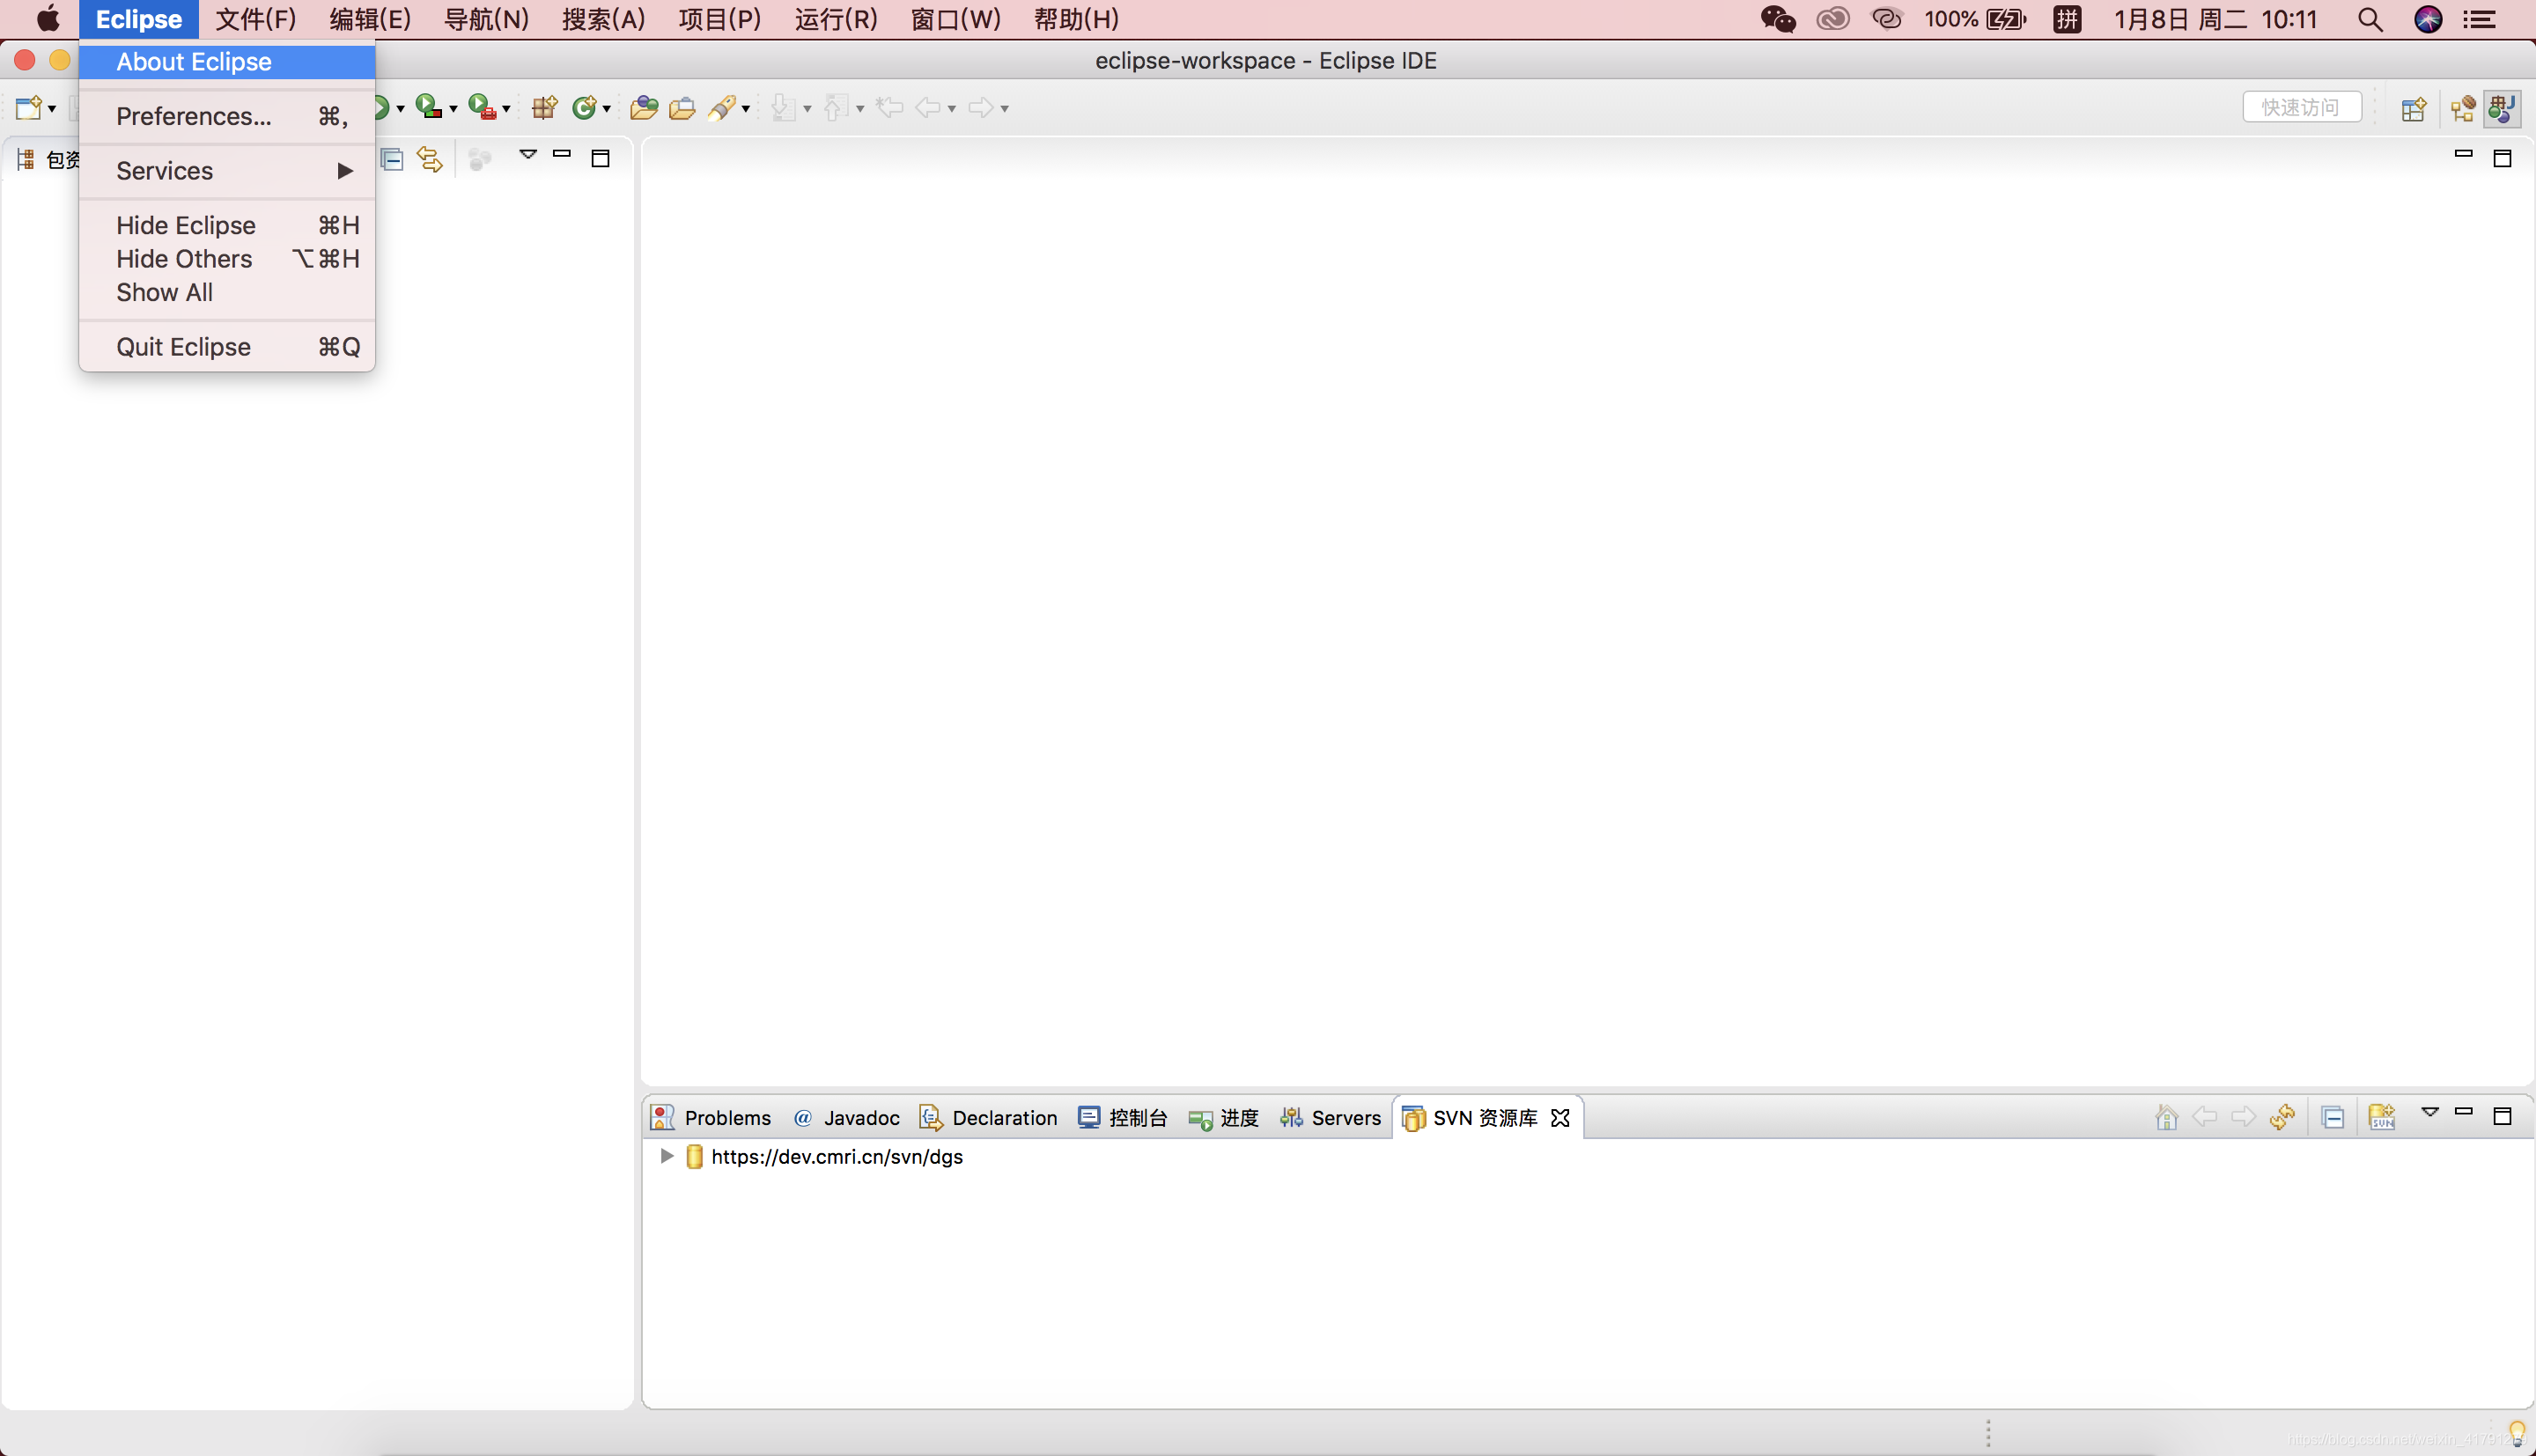Switch to the Java EE perspective
The image size is (2536, 1456).
pos(2463,108)
